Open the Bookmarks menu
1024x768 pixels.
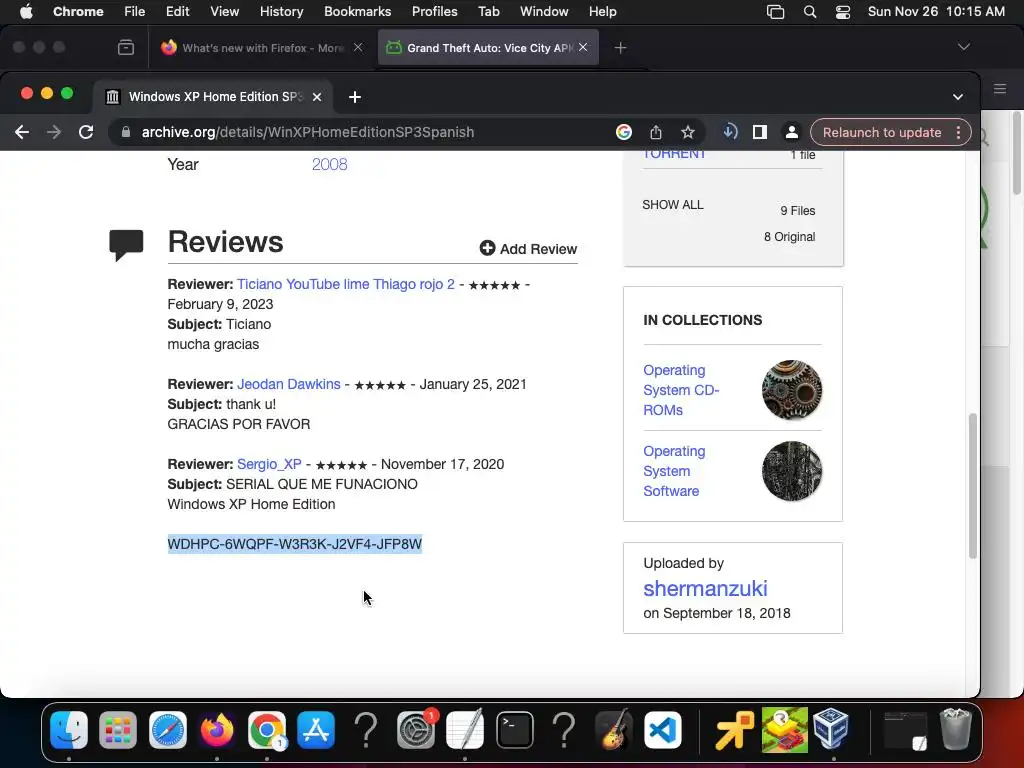357,12
